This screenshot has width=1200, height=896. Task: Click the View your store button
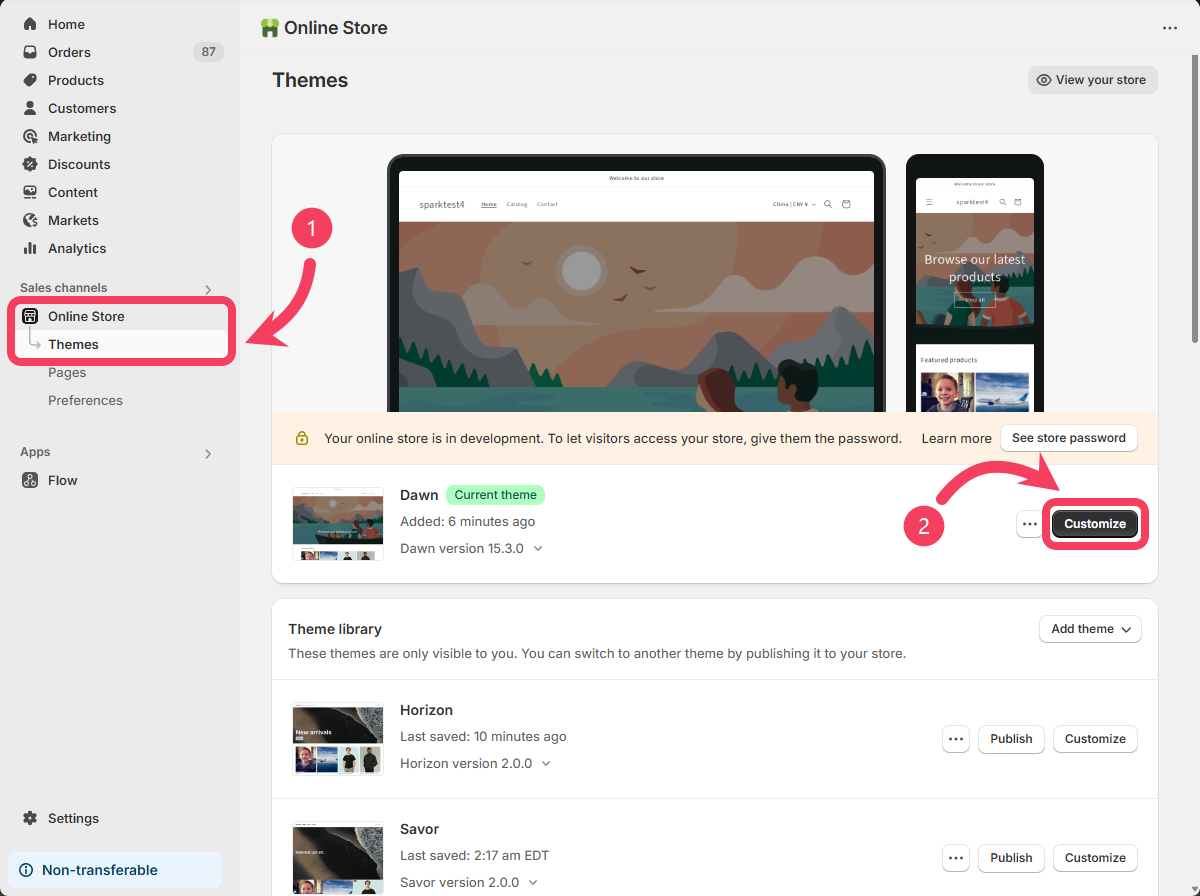[x=1092, y=80]
